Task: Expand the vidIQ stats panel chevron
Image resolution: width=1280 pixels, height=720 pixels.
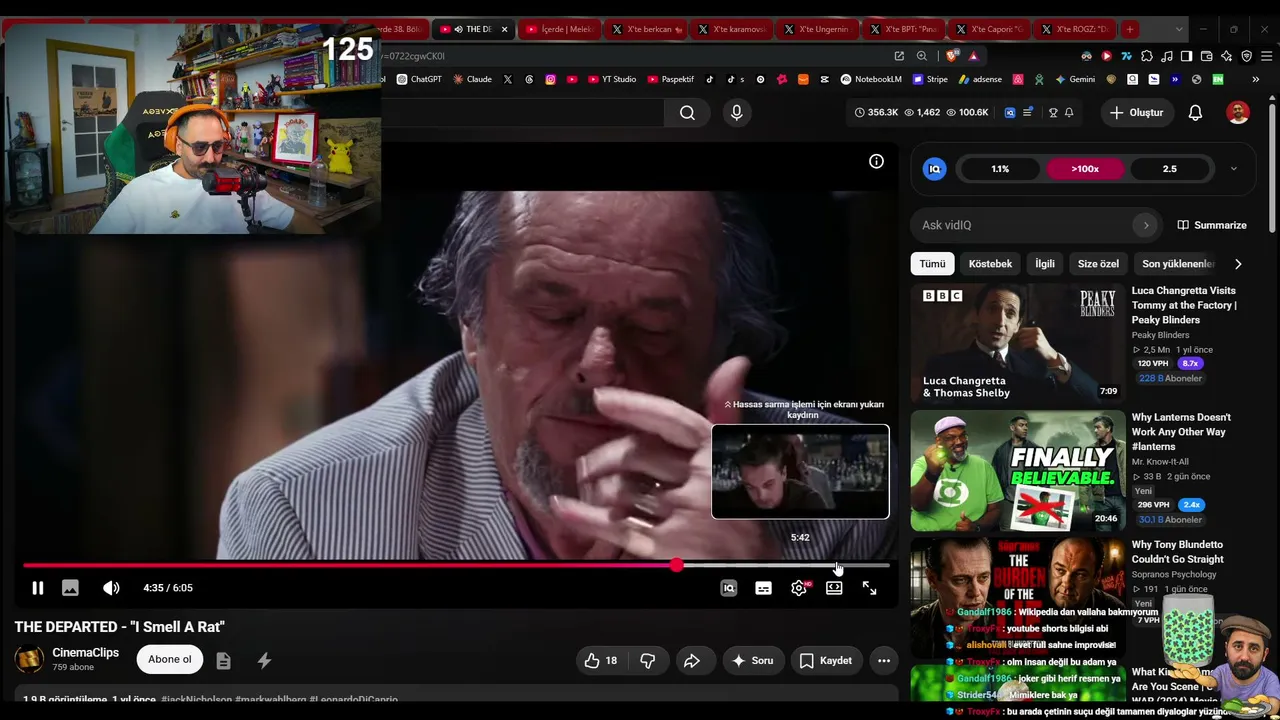Action: (1233, 169)
